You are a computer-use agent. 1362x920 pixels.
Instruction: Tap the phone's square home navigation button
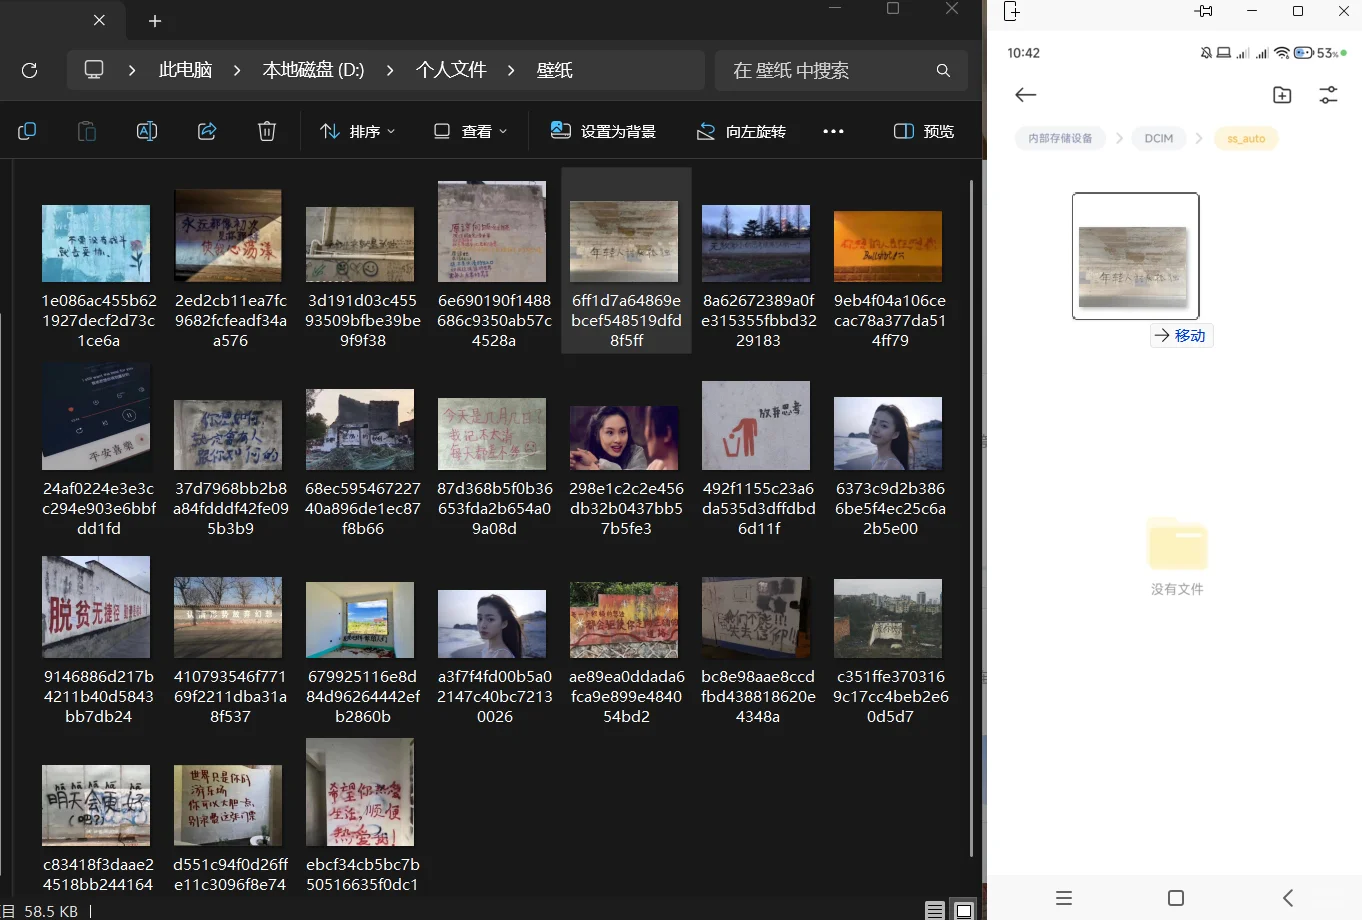pyautogui.click(x=1176, y=898)
